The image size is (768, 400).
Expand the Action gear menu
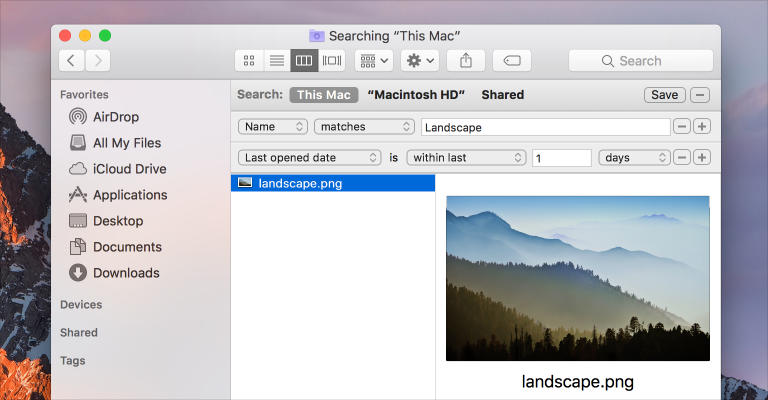pyautogui.click(x=420, y=61)
